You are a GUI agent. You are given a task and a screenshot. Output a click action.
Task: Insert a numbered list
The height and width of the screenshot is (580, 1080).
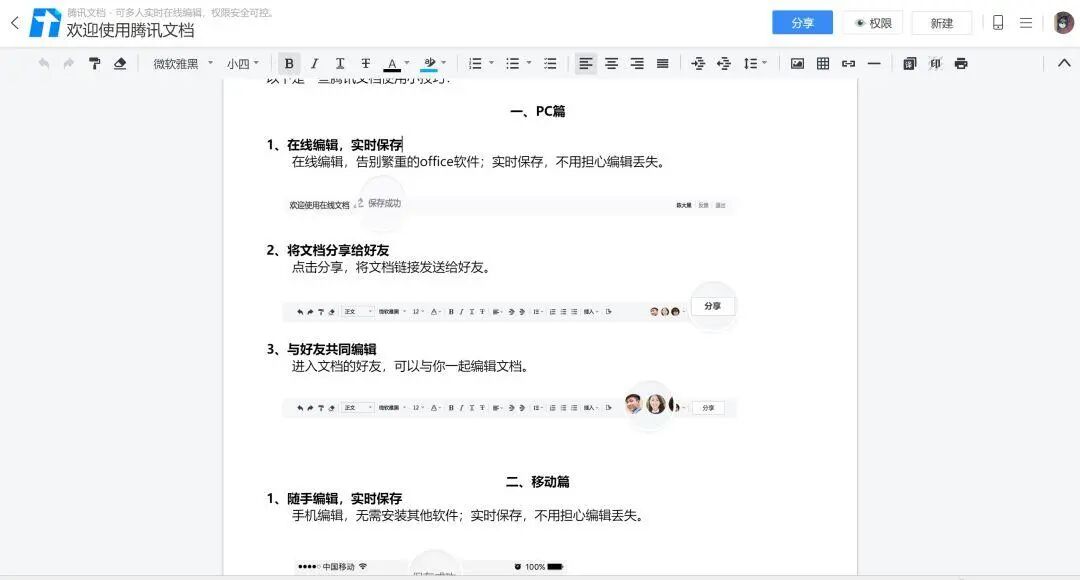pyautogui.click(x=475, y=63)
